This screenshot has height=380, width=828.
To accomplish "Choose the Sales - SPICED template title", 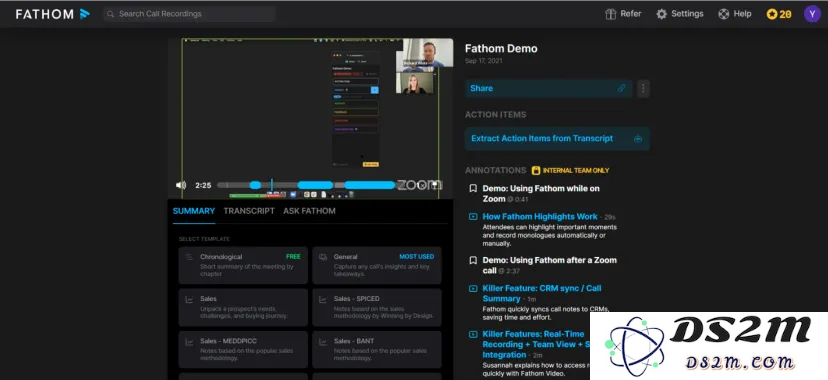I will [x=356, y=299].
